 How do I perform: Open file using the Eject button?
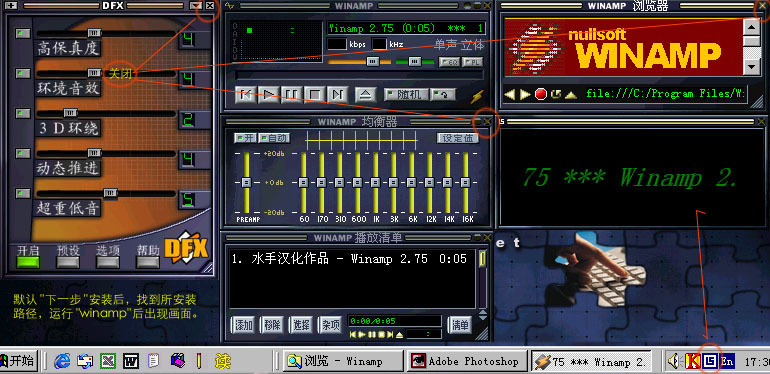[x=365, y=94]
